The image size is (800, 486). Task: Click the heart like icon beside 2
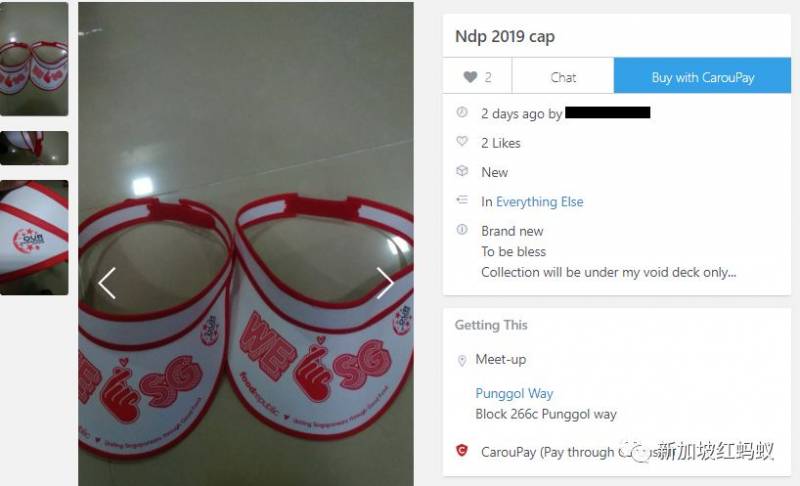(470, 77)
